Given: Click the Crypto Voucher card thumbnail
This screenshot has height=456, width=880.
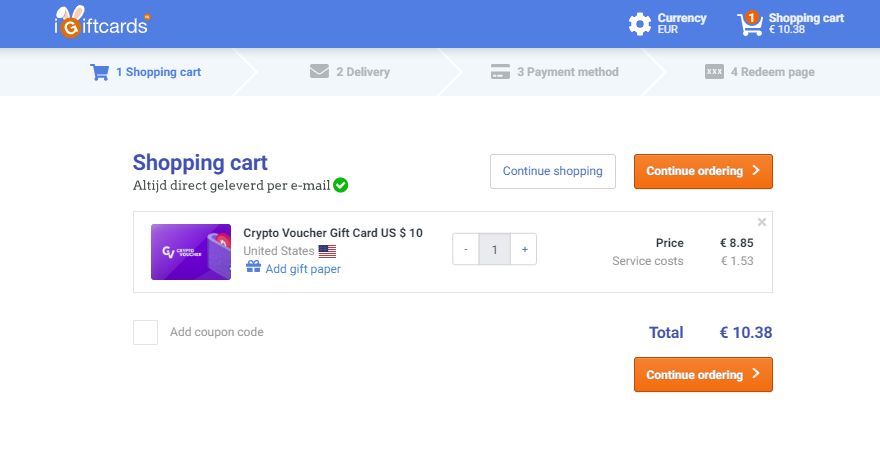Looking at the screenshot, I should pyautogui.click(x=191, y=252).
